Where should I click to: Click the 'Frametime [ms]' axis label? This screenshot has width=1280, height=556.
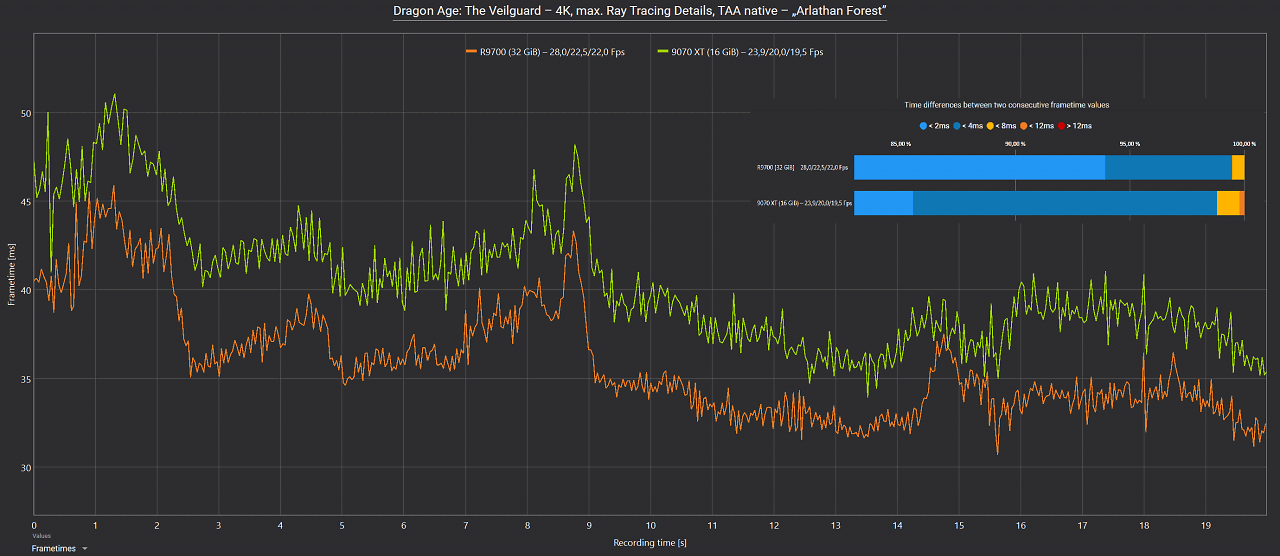click(11, 274)
